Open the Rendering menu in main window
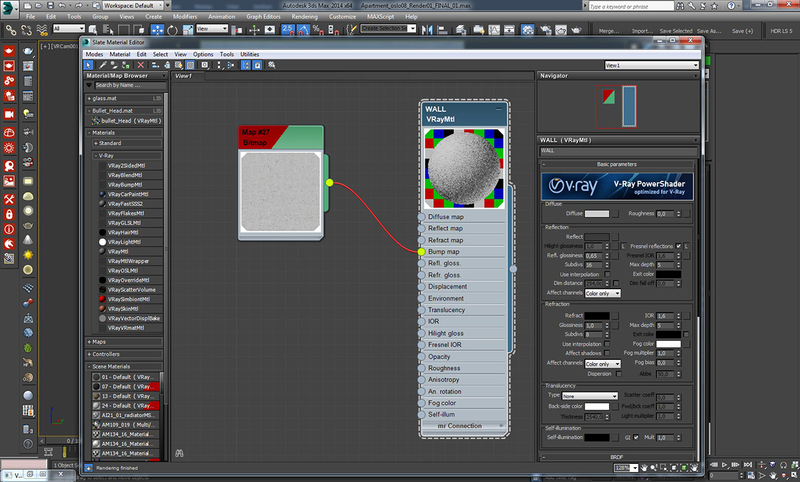 click(305, 17)
